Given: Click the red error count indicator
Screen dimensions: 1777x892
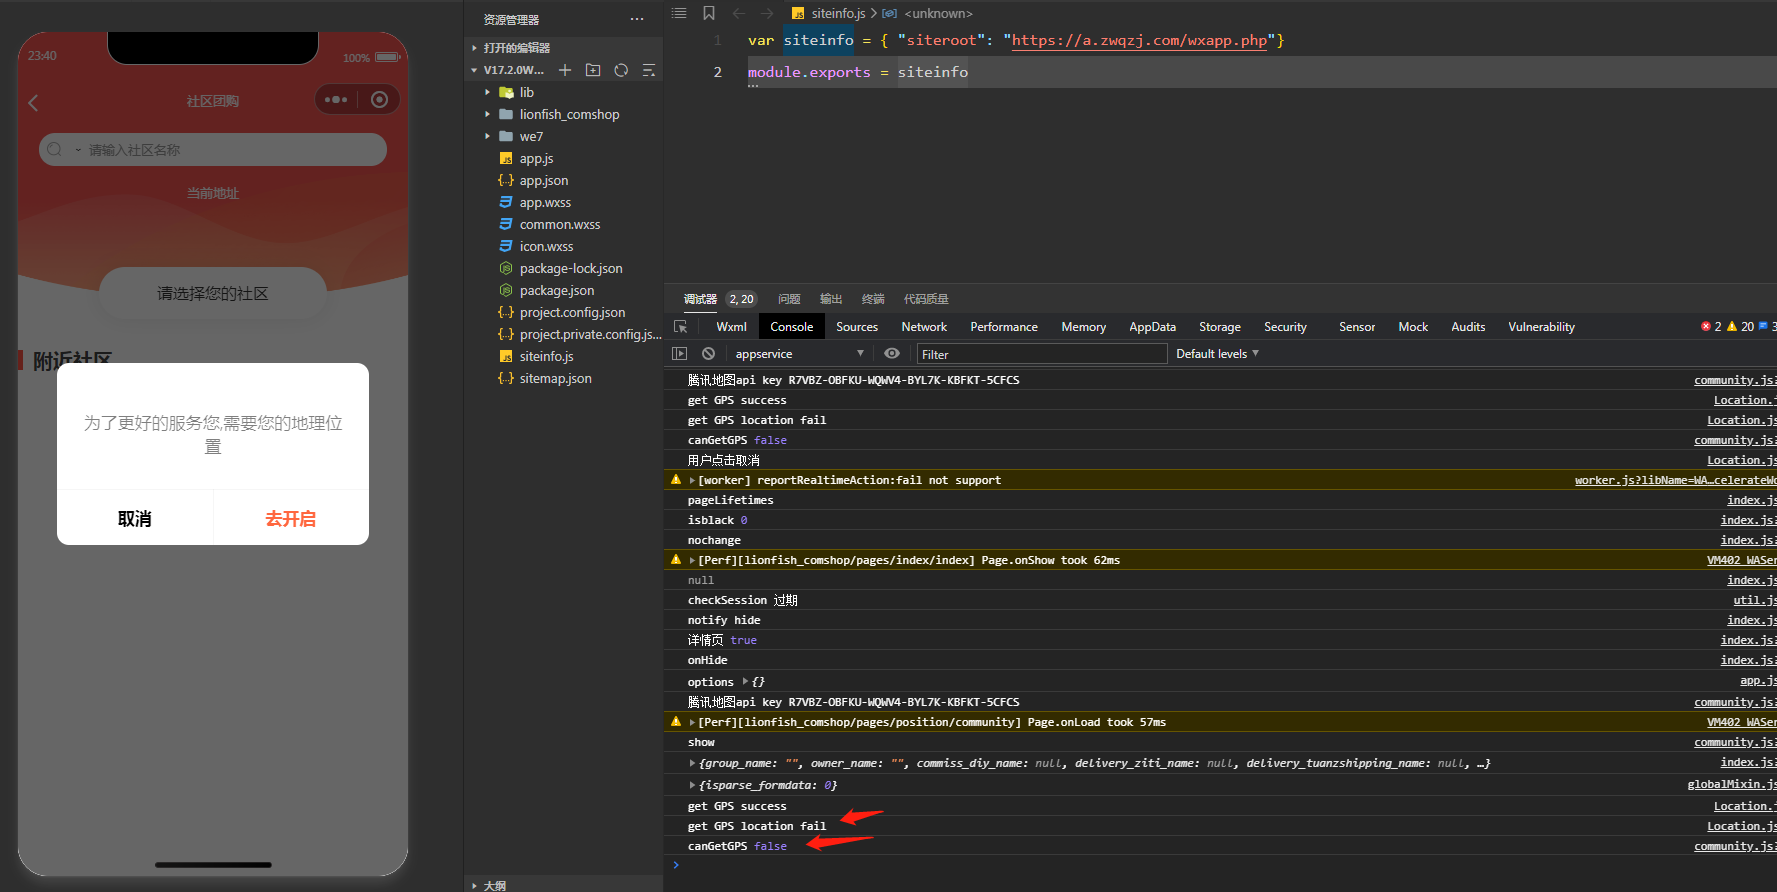Looking at the screenshot, I should (1711, 327).
